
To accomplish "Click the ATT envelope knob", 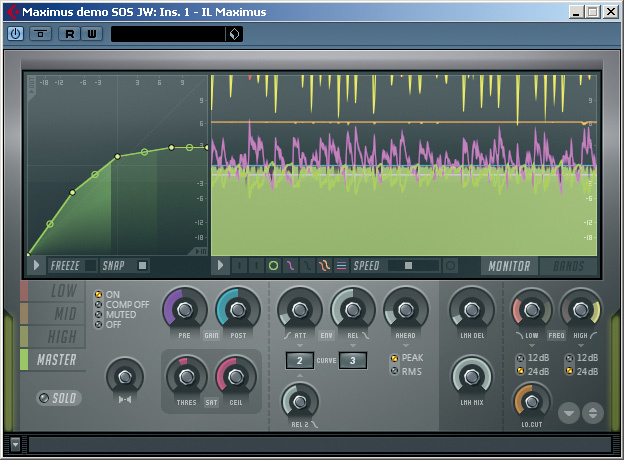I will pyautogui.click(x=300, y=310).
